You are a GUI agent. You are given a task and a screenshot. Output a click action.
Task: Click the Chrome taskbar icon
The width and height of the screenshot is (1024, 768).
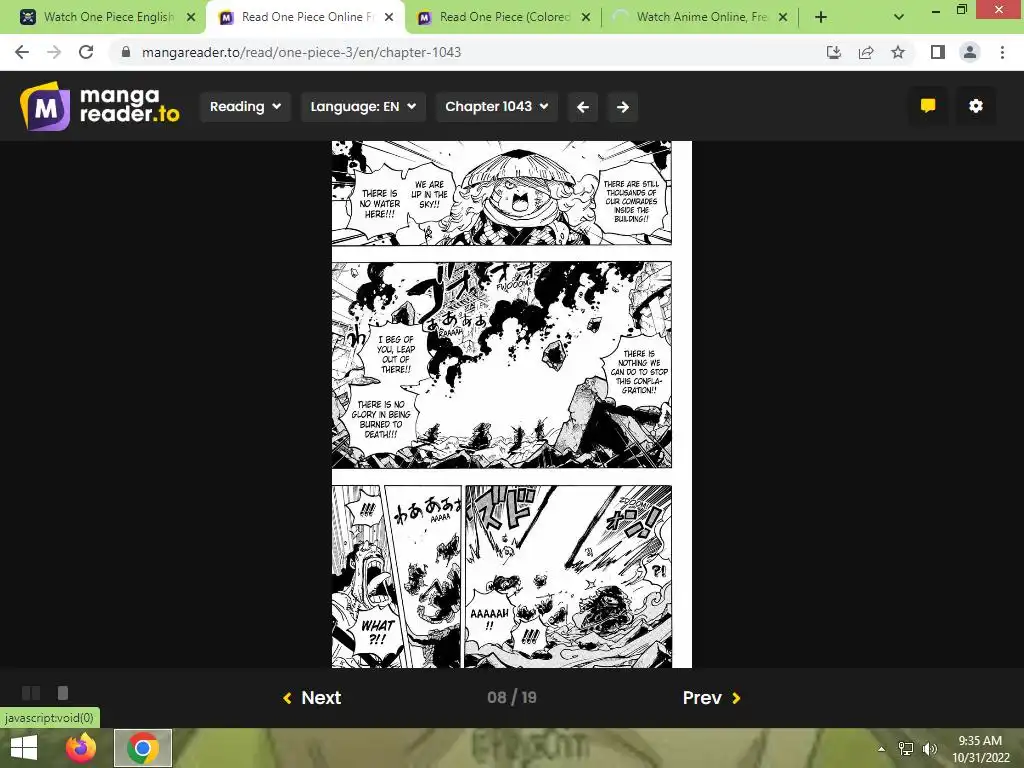point(143,748)
